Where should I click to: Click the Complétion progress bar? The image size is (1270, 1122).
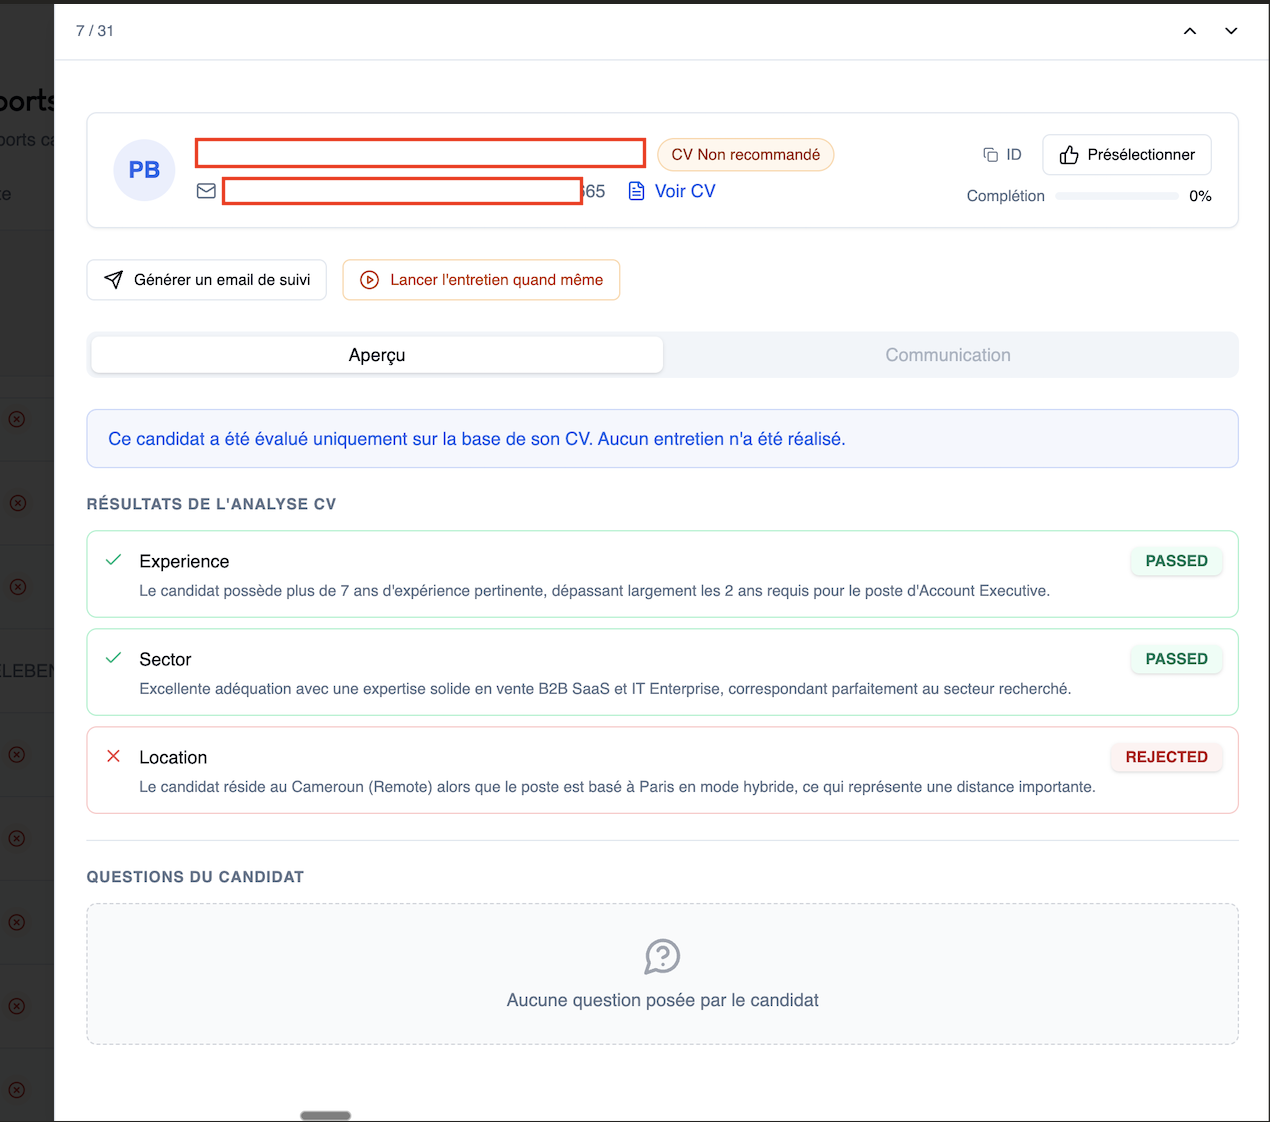pyautogui.click(x=1116, y=196)
